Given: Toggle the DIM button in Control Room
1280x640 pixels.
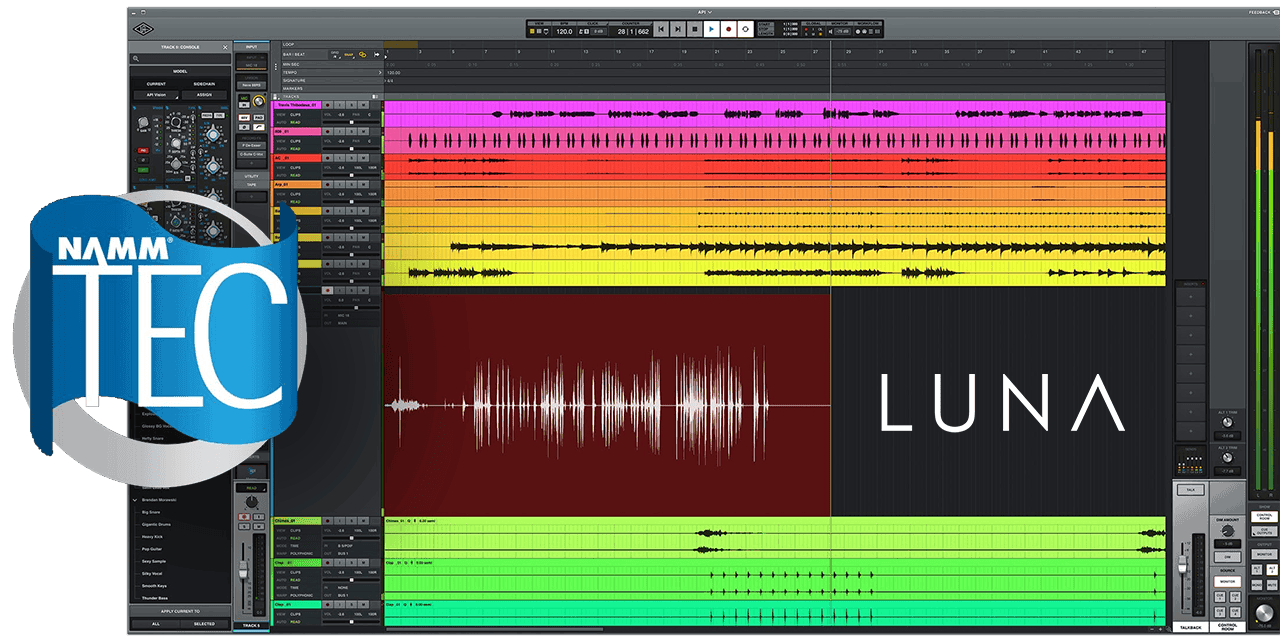Looking at the screenshot, I should [x=1229, y=557].
